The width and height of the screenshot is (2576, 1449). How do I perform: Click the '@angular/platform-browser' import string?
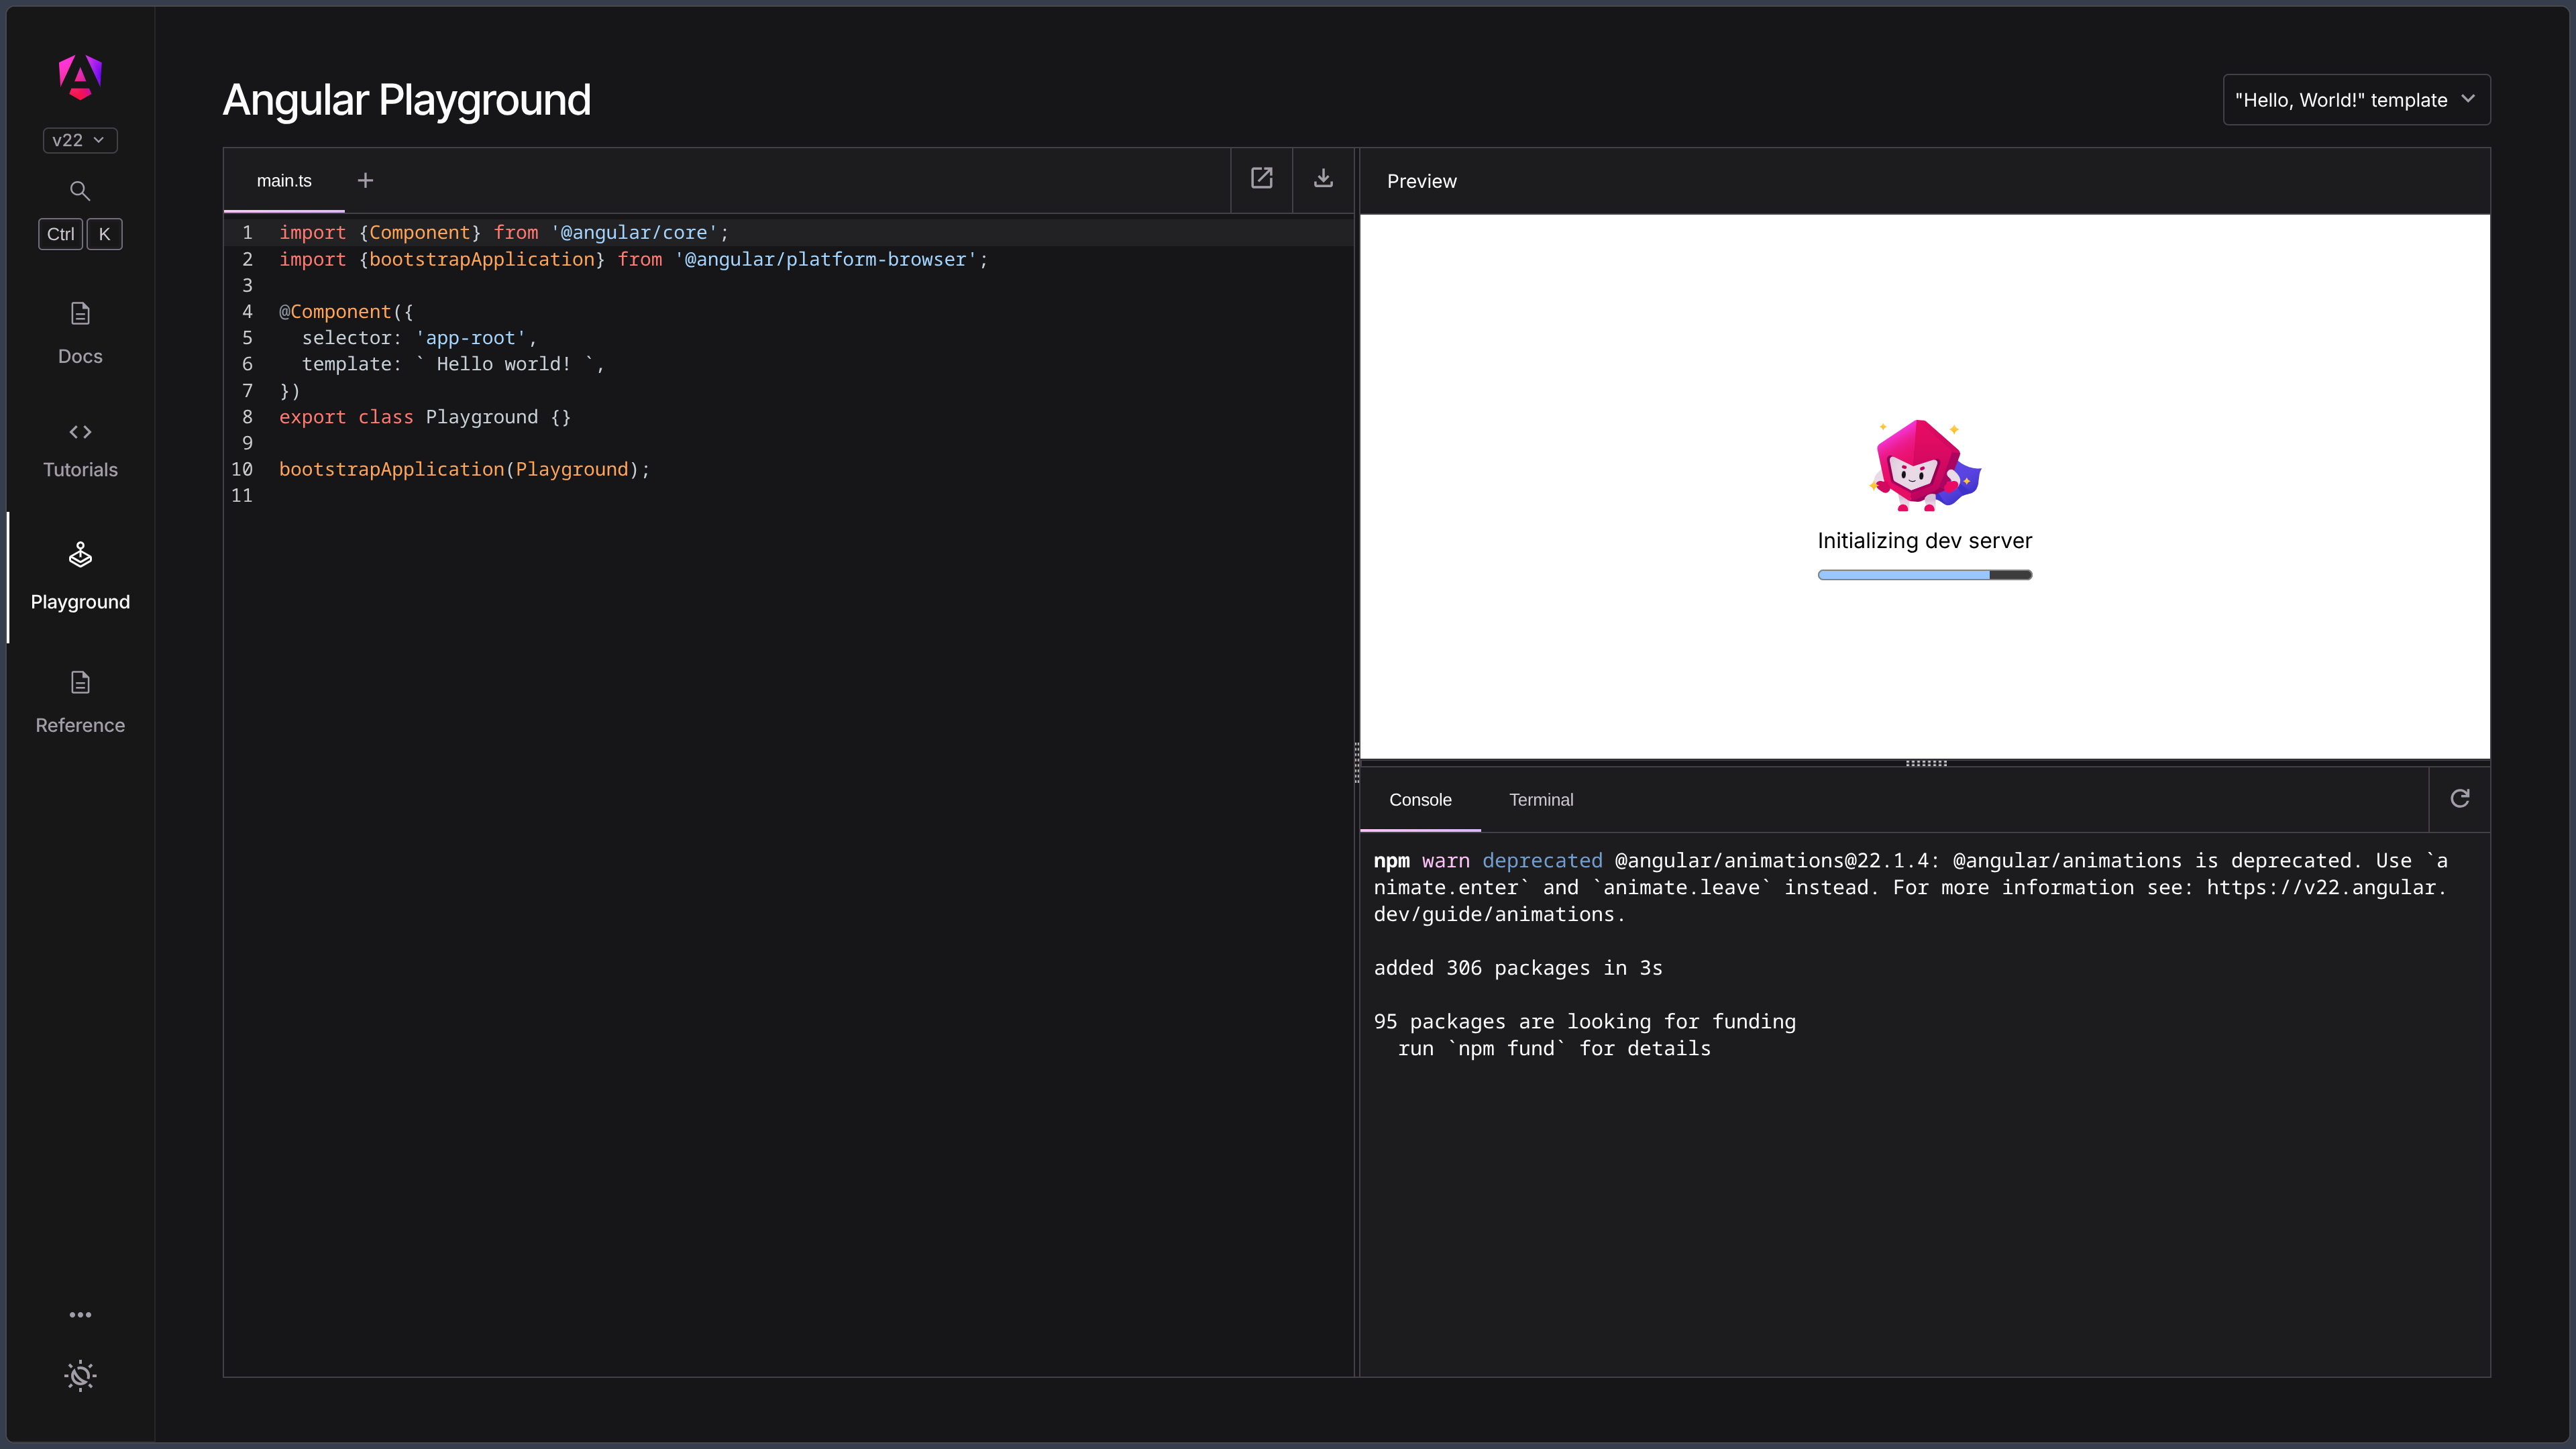click(825, 260)
